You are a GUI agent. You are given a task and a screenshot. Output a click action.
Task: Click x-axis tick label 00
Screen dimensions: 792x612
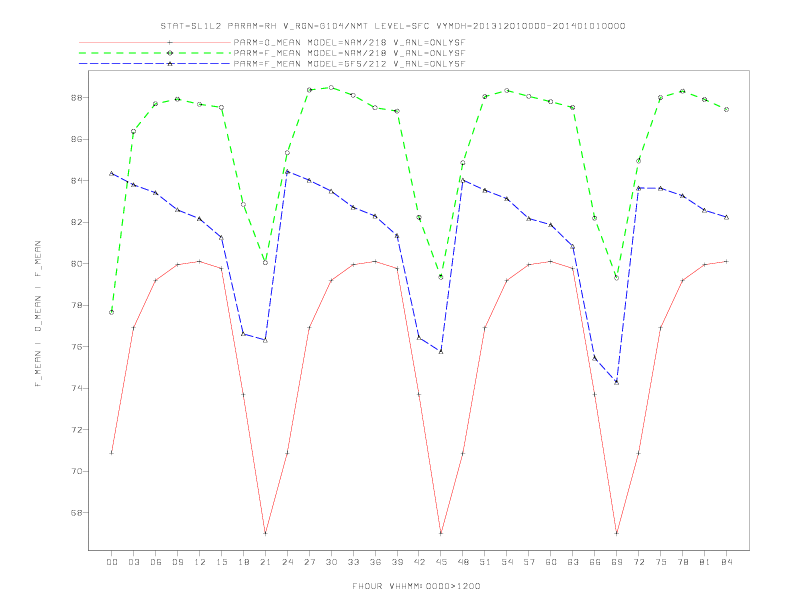[x=112, y=562]
